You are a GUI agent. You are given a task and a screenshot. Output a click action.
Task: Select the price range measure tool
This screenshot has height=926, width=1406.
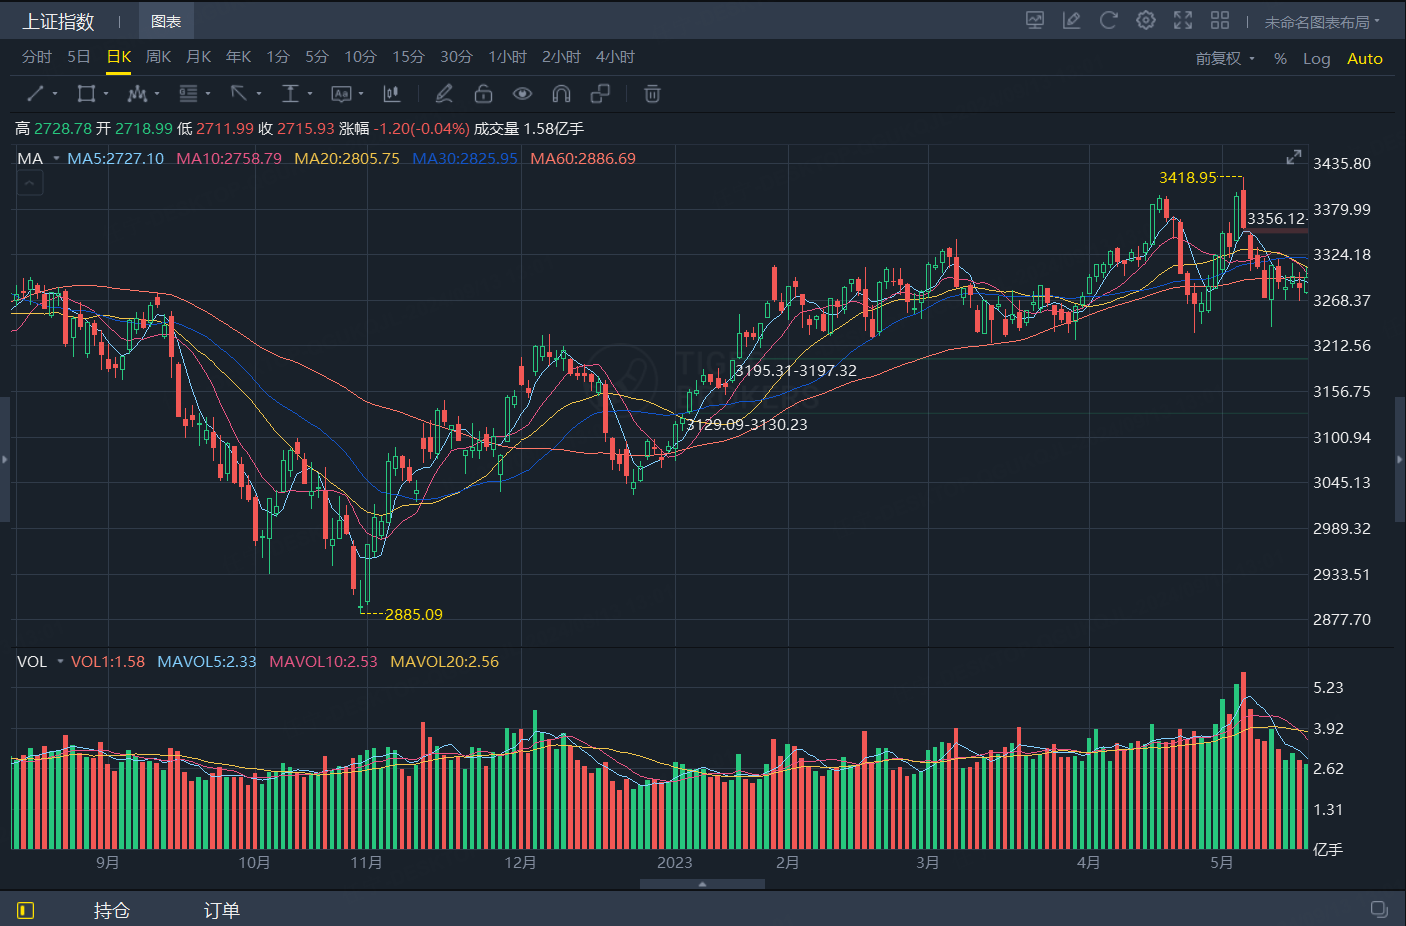[x=290, y=94]
